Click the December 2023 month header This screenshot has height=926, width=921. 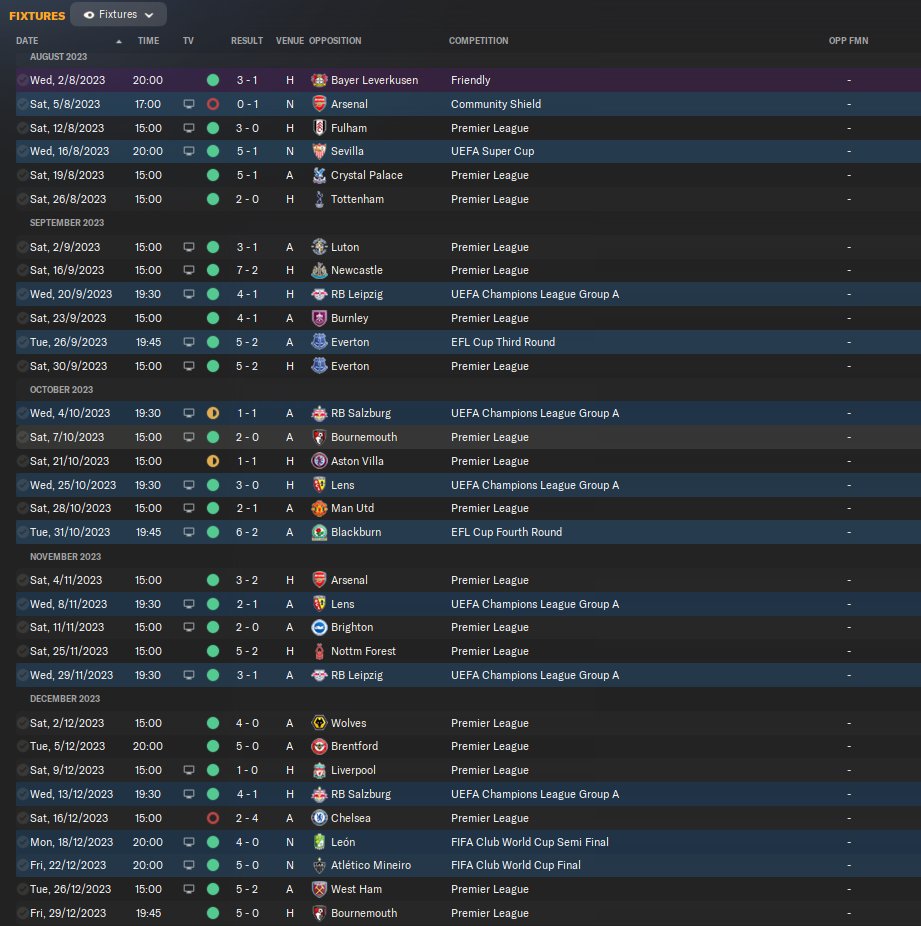pos(65,699)
